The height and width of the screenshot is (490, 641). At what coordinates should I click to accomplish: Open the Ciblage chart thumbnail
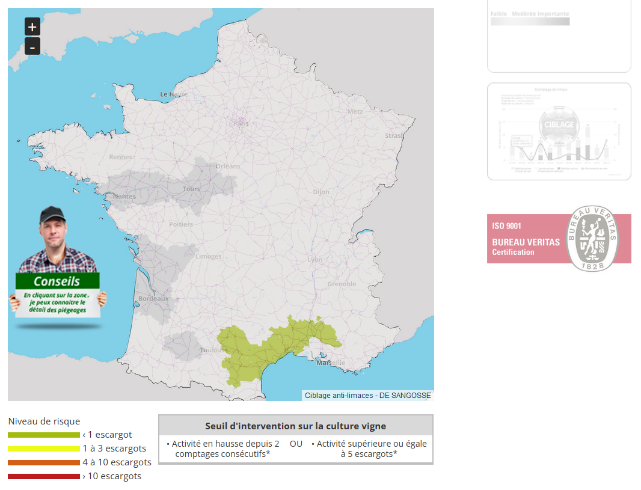click(x=559, y=131)
